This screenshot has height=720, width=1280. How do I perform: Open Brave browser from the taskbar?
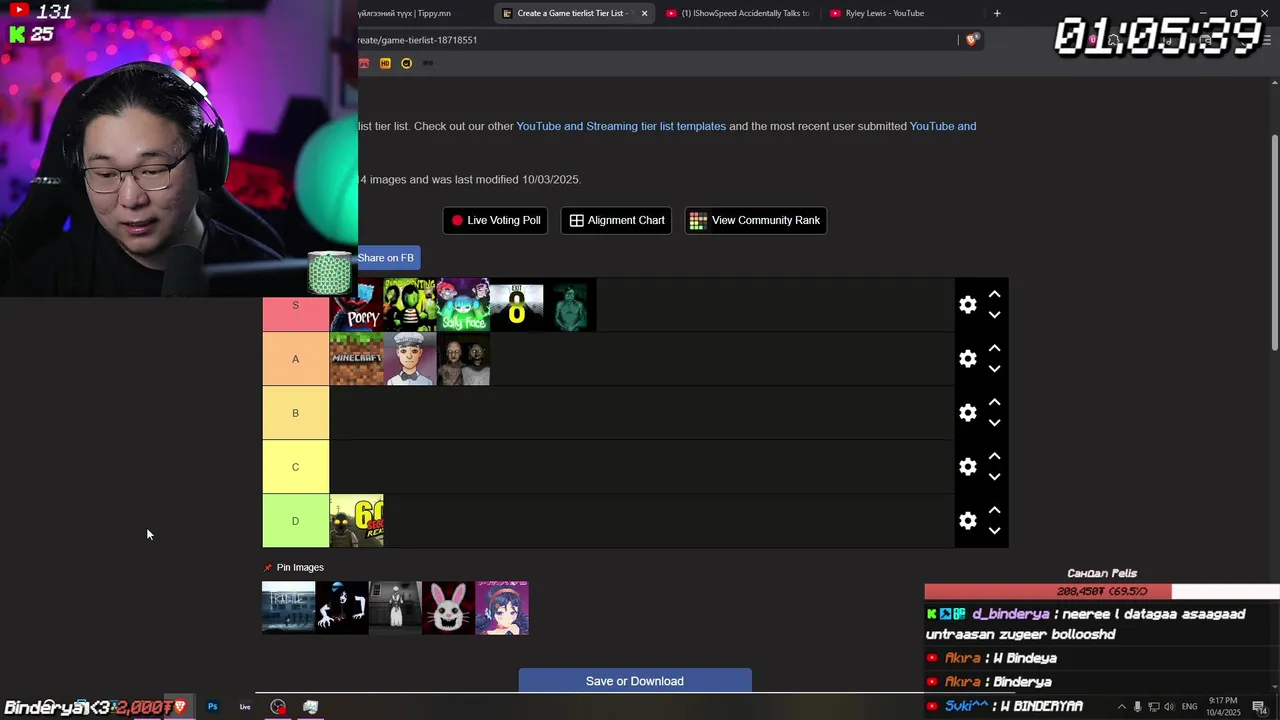point(180,707)
